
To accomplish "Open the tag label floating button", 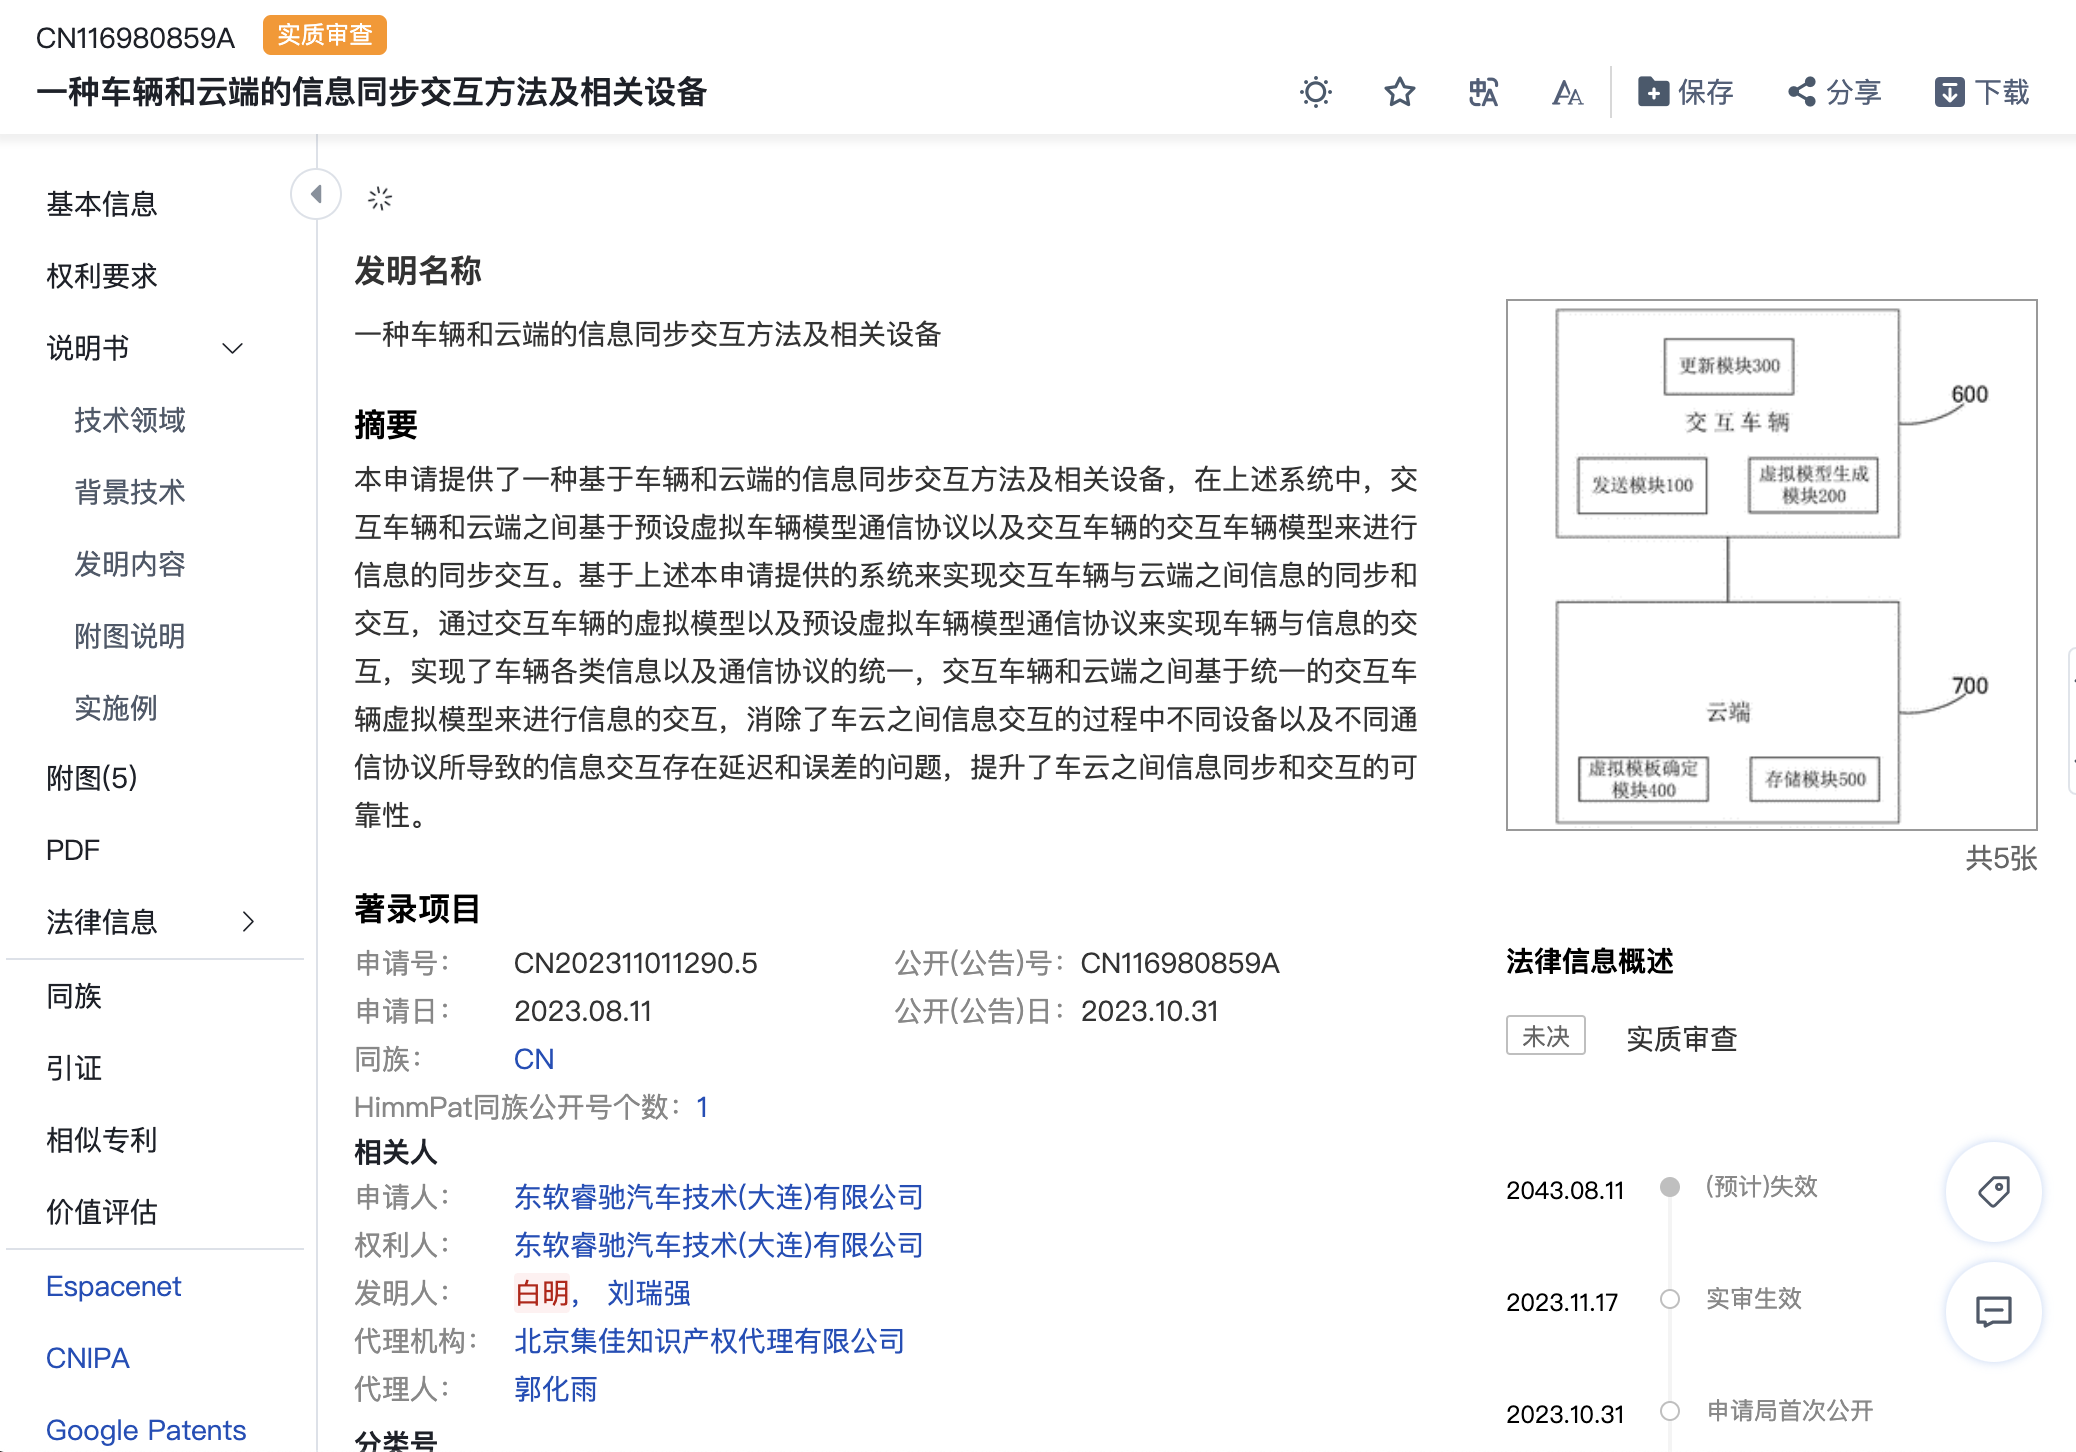I will coord(1994,1191).
